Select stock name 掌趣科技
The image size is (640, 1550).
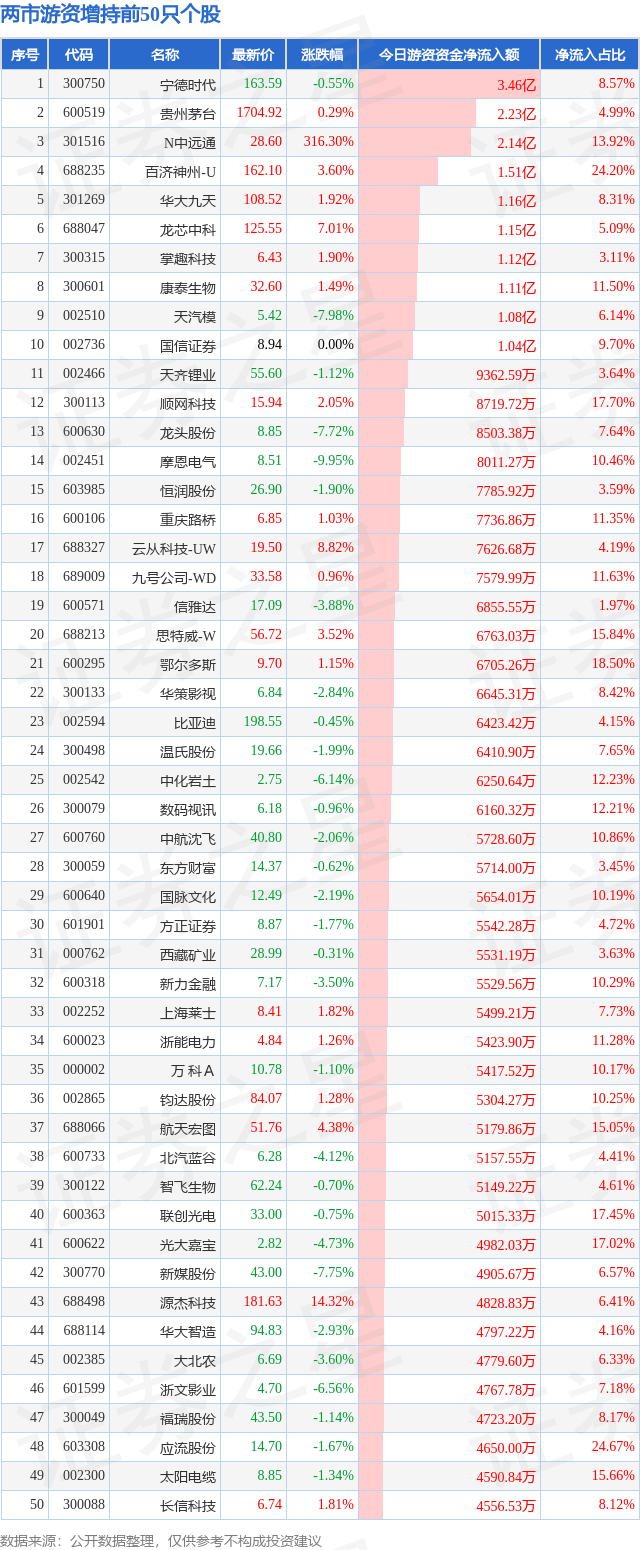coord(188,259)
